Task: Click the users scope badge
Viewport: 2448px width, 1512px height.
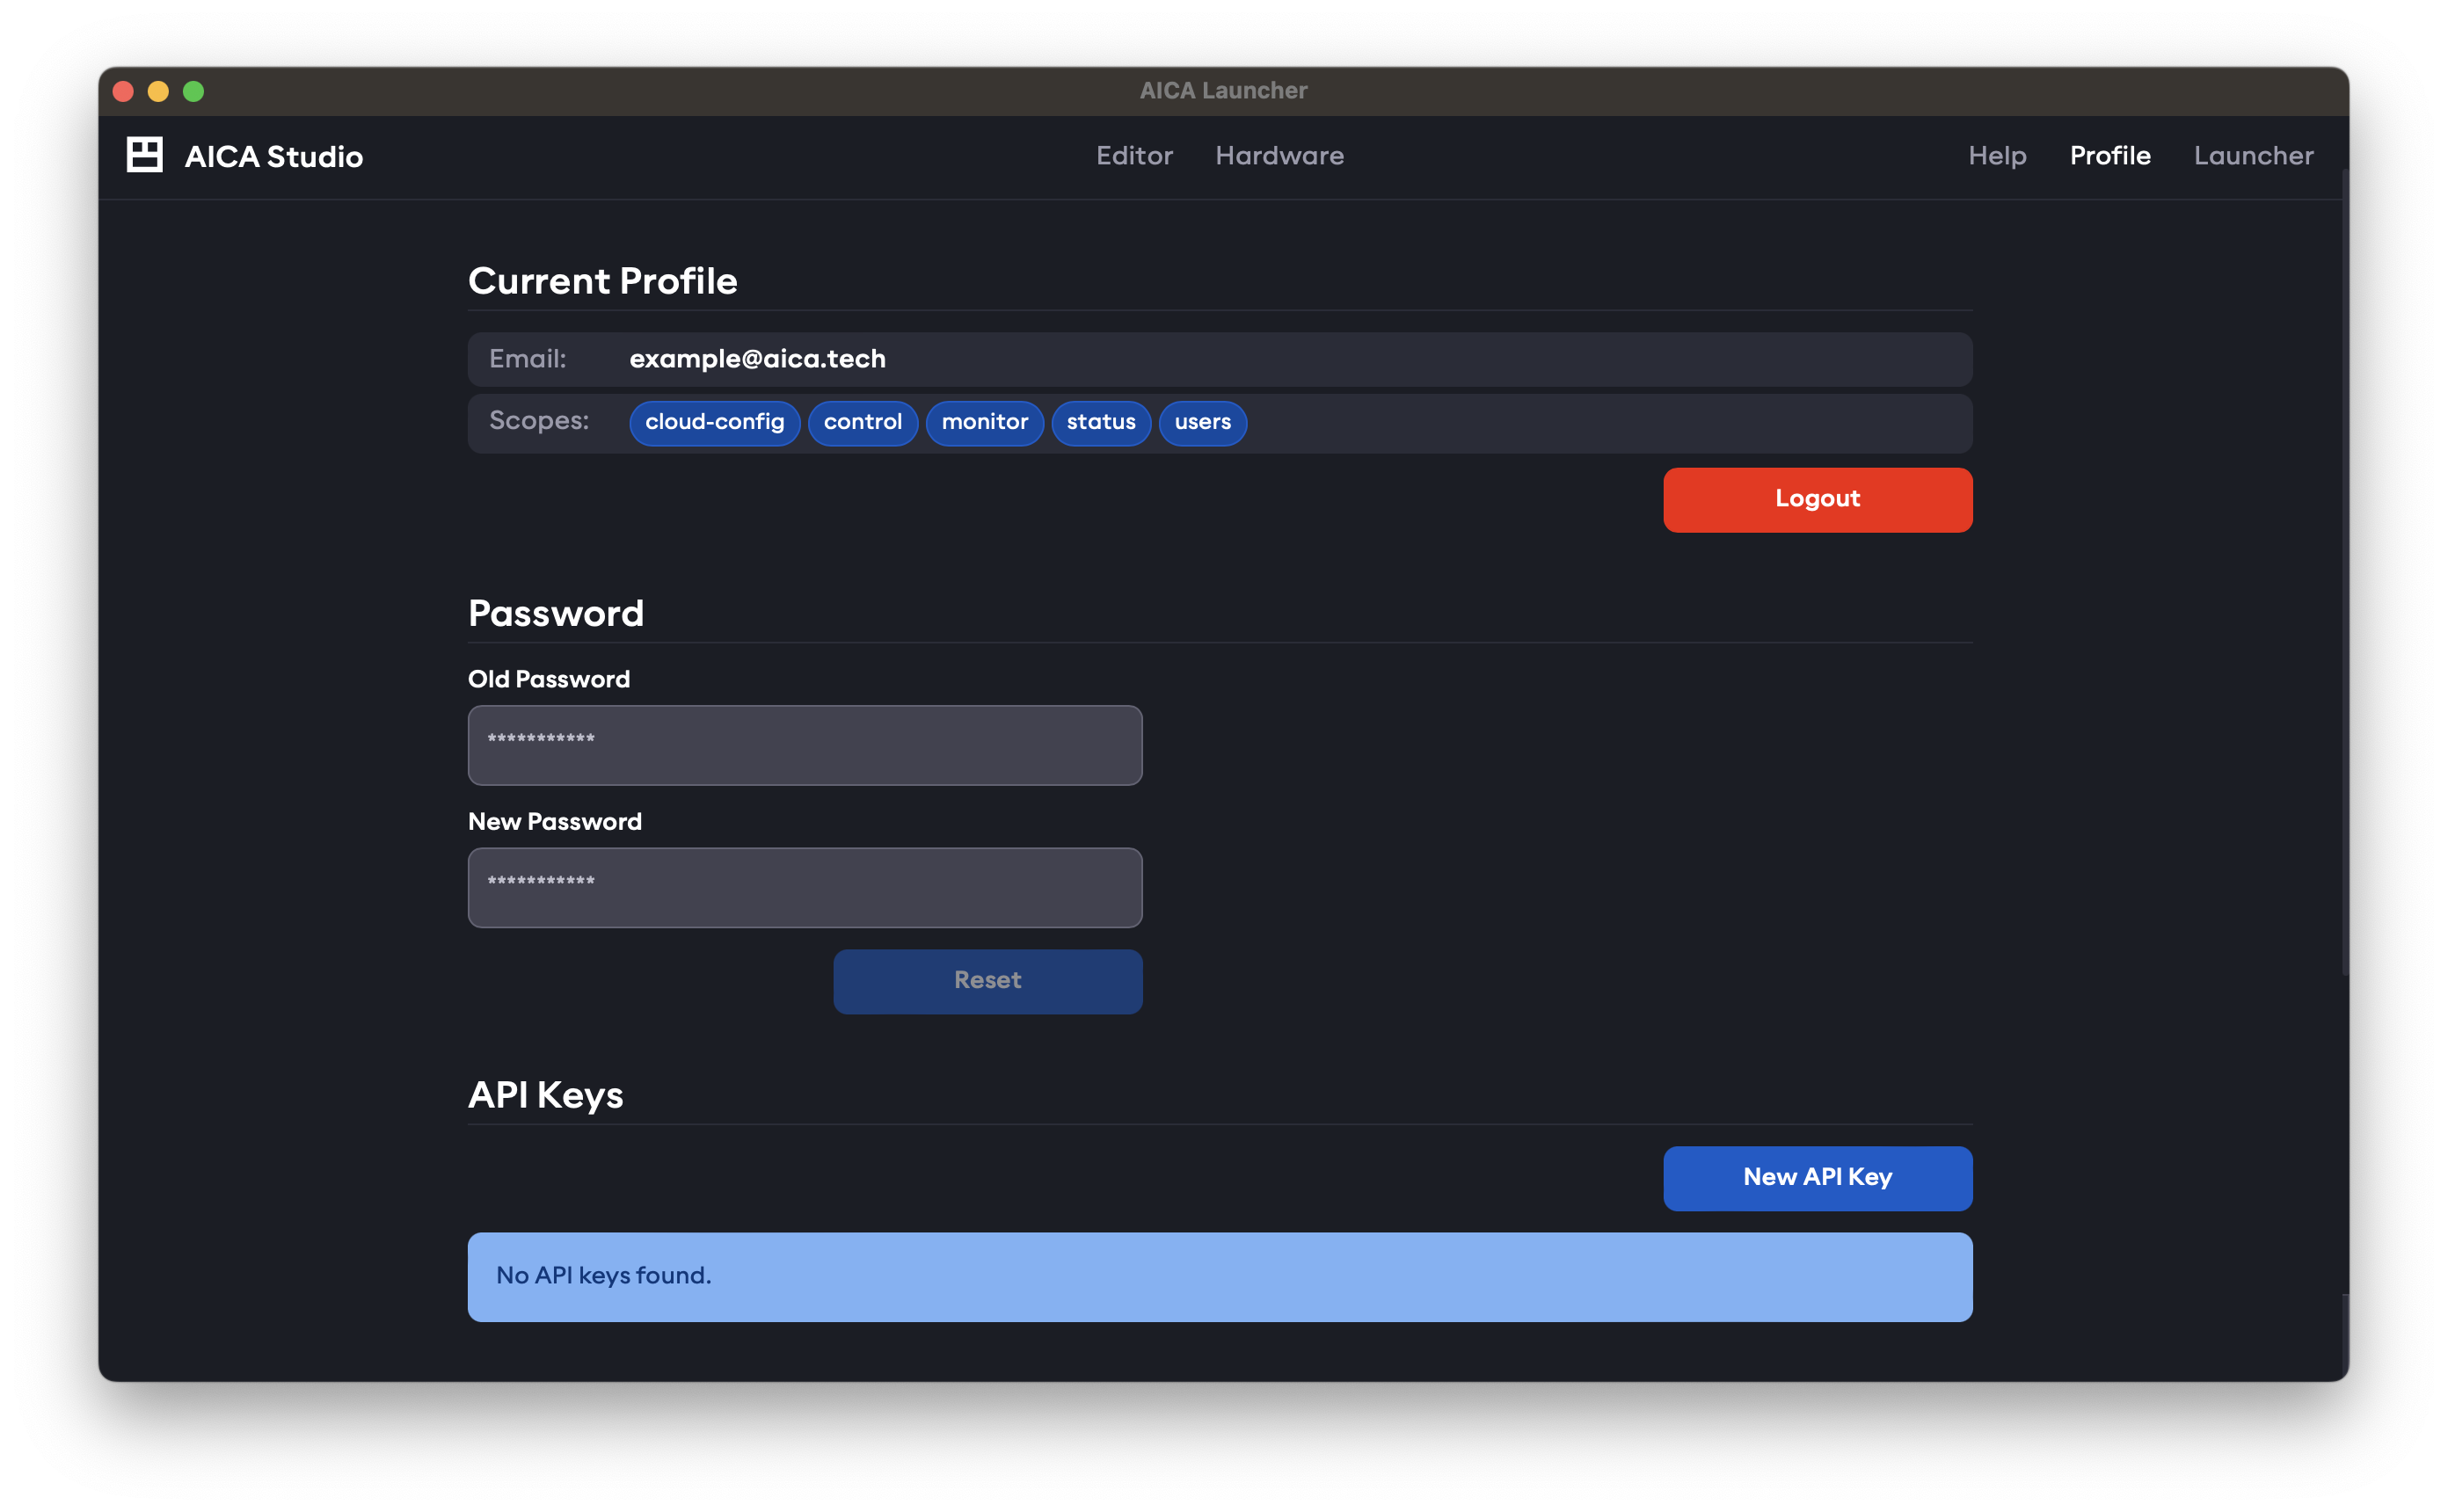Action: [1202, 422]
